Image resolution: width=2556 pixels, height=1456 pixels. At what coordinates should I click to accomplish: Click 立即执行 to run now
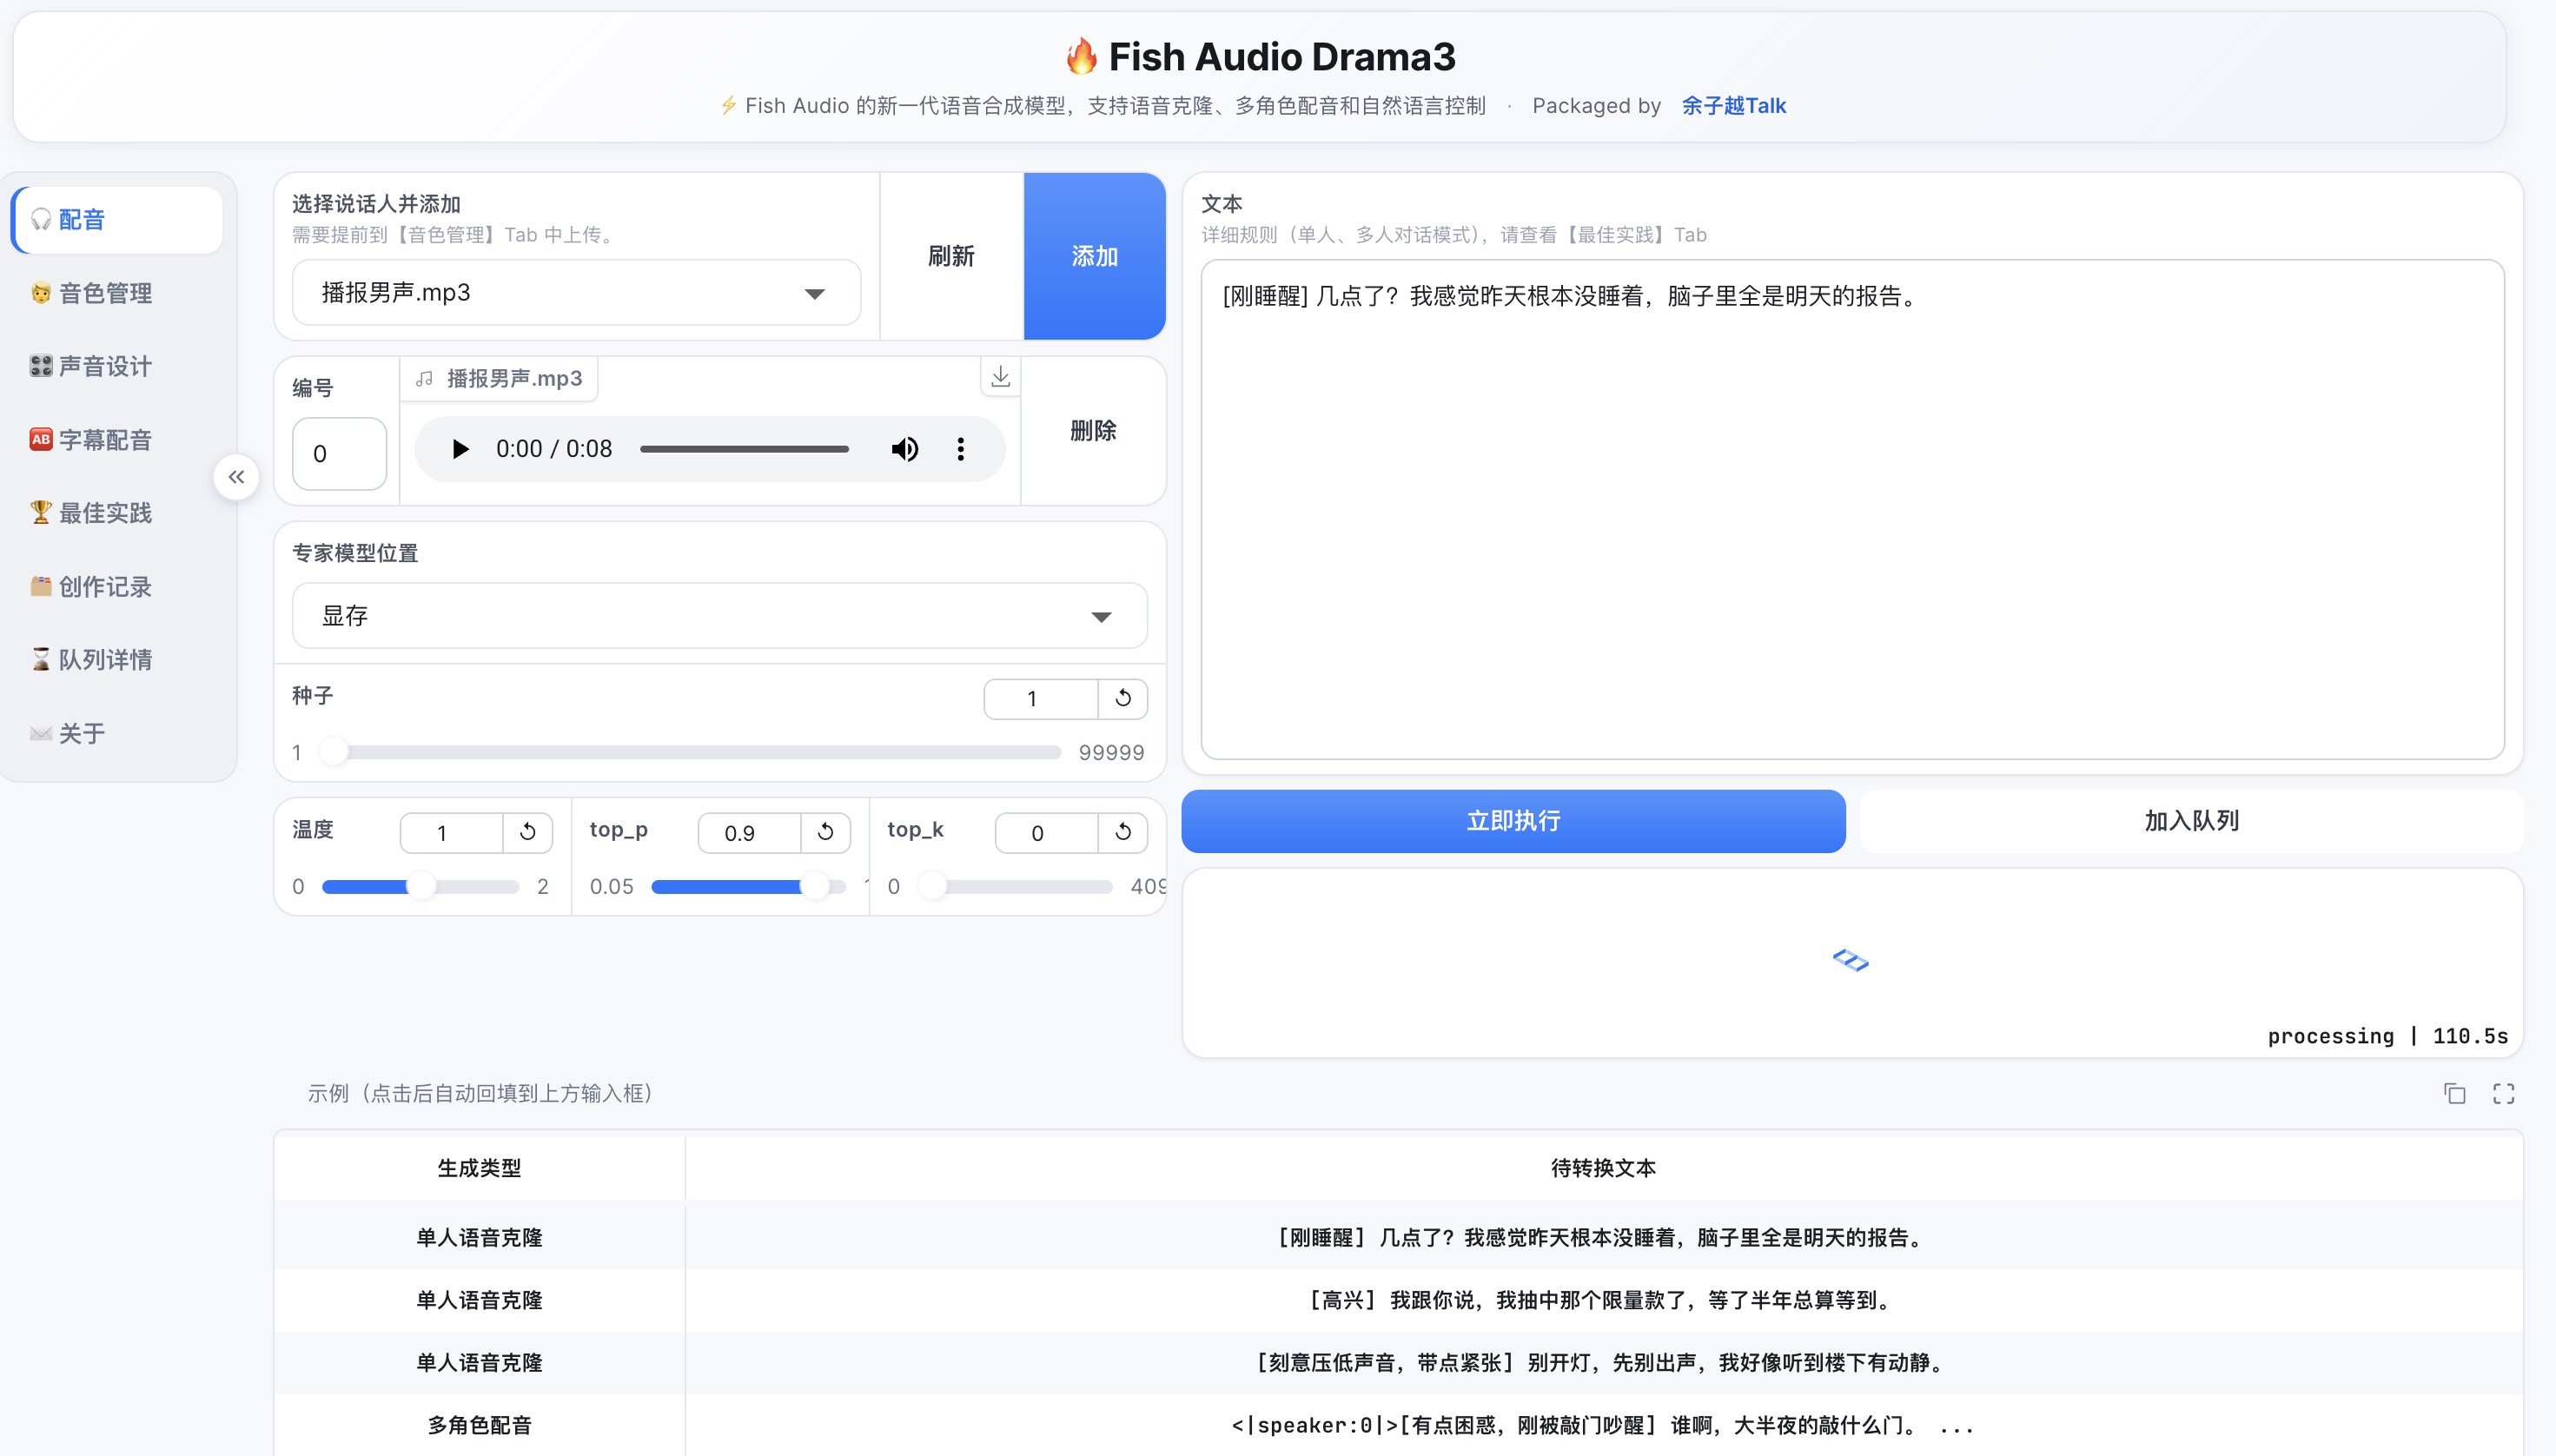pos(1513,821)
